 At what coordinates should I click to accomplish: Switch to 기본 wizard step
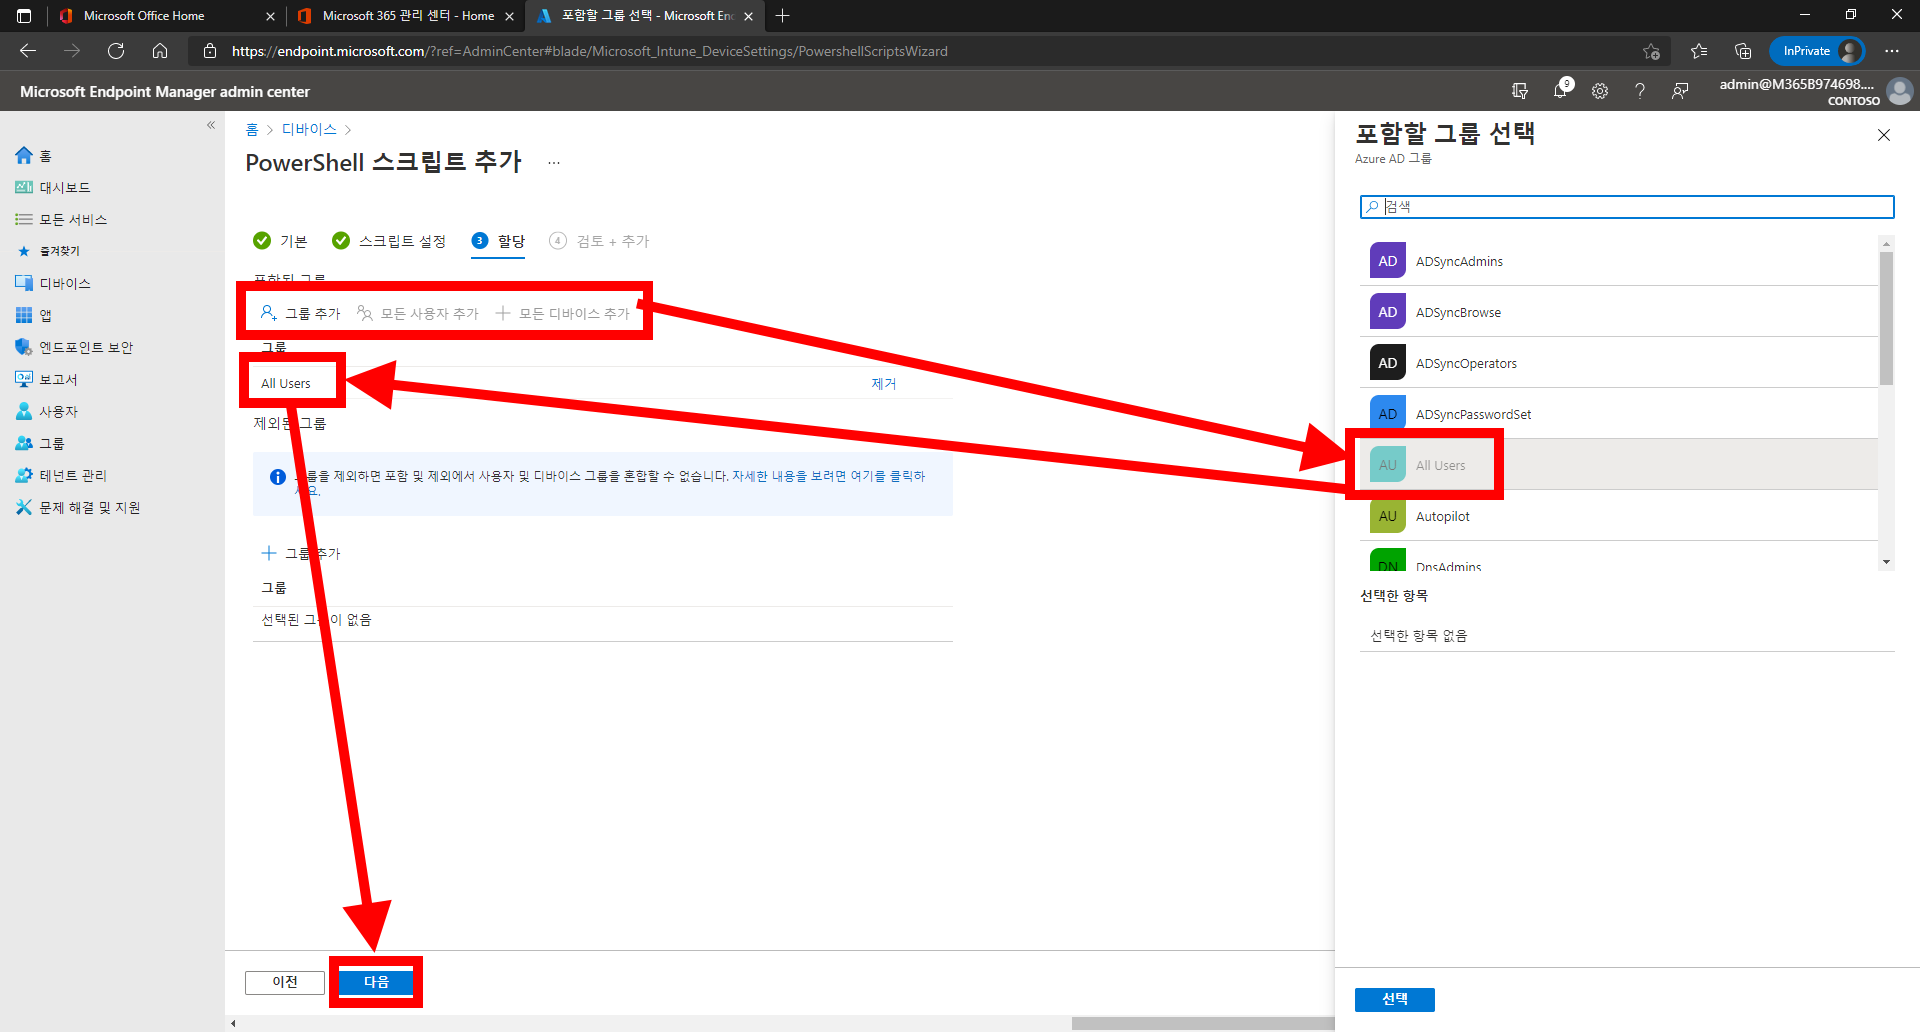(x=280, y=241)
